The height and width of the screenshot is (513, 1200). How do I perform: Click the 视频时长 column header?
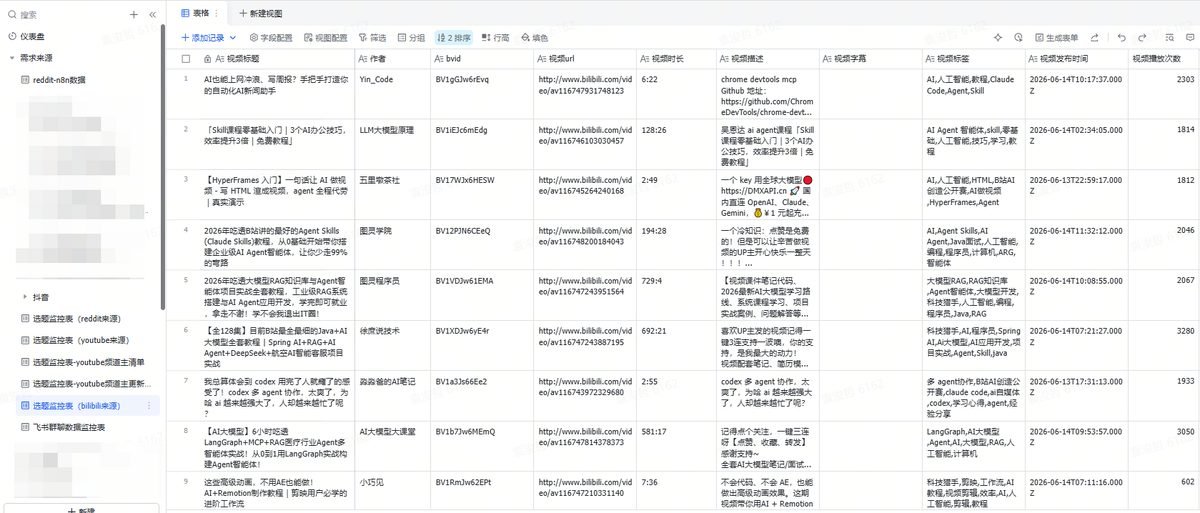click(x=676, y=59)
